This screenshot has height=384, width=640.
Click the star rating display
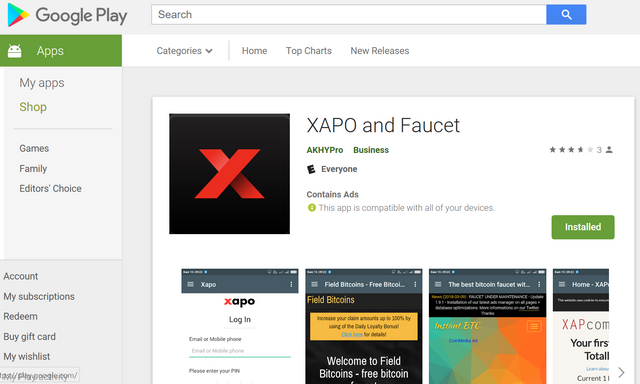point(571,150)
